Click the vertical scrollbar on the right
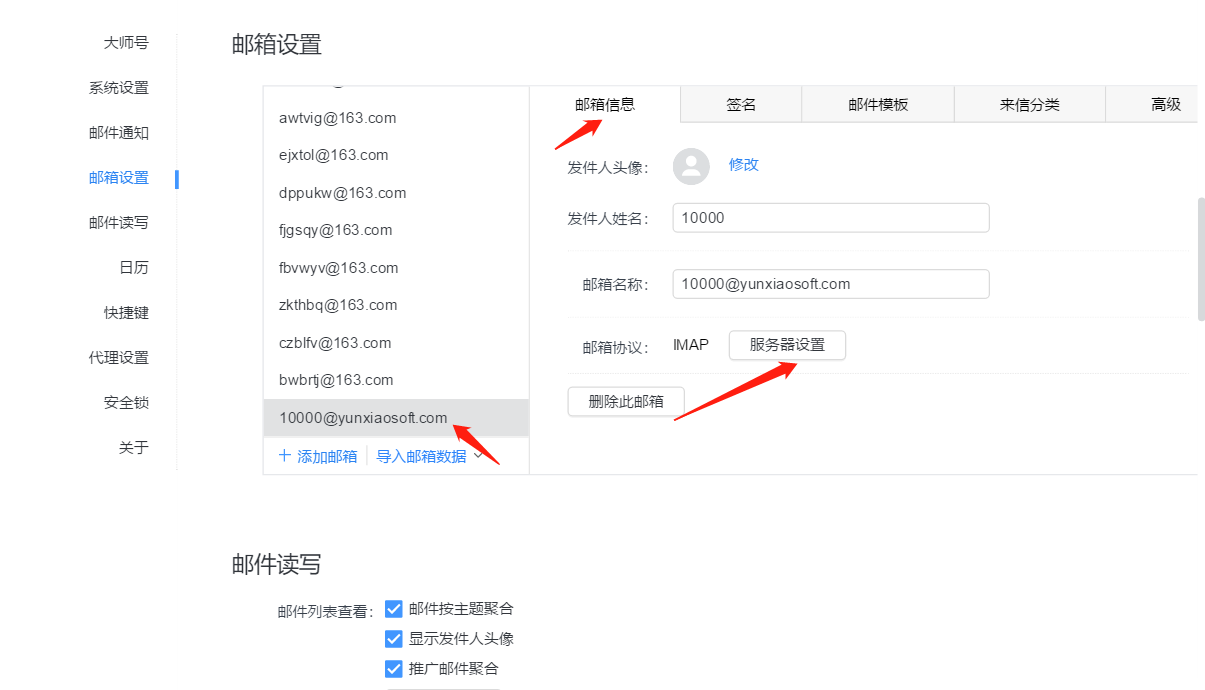This screenshot has width=1205, height=690. coord(1201,258)
